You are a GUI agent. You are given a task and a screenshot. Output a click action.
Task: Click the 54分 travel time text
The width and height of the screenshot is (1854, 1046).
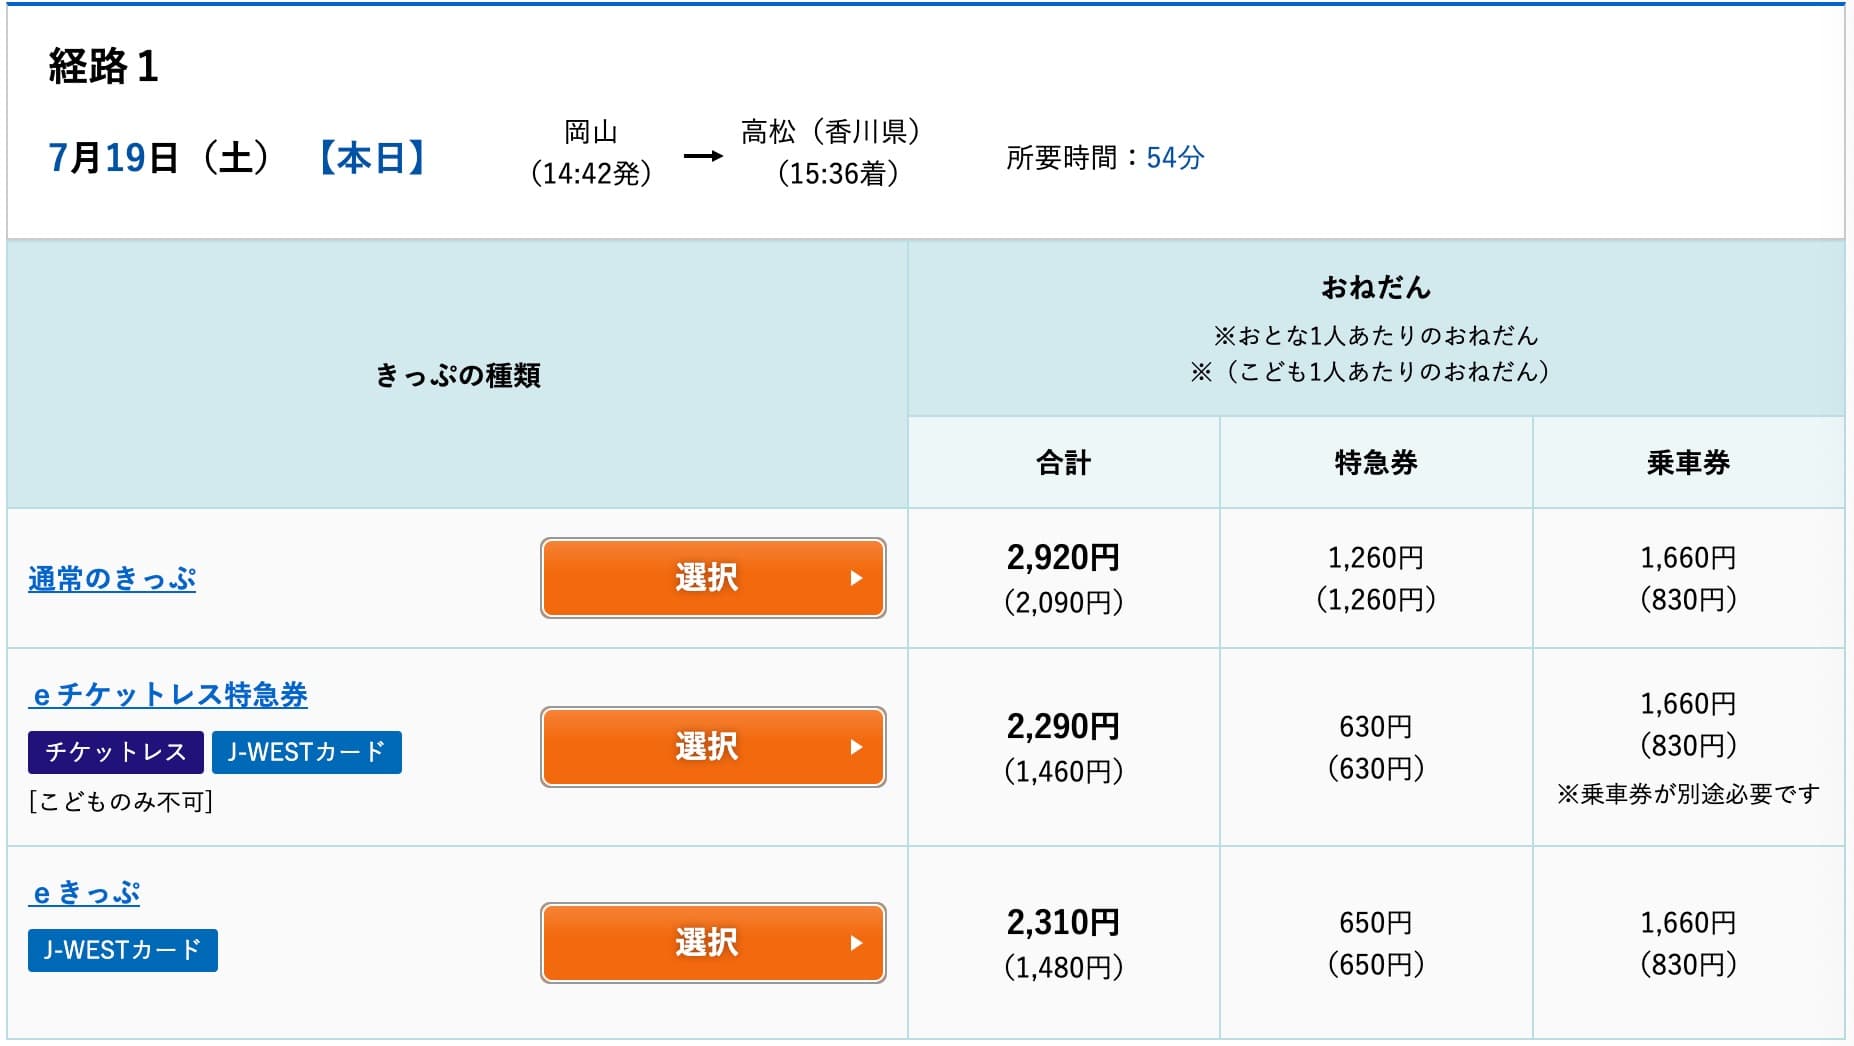click(1175, 158)
